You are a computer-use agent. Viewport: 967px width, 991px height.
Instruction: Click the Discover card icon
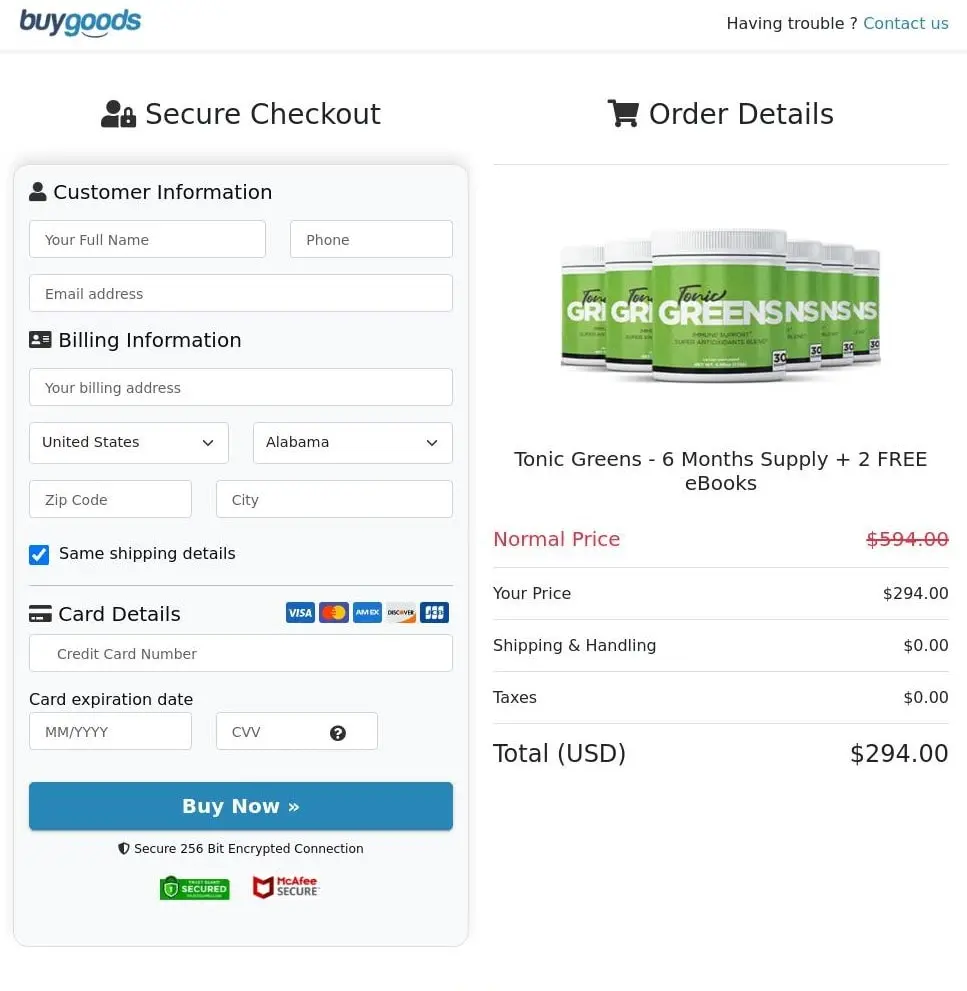(400, 612)
